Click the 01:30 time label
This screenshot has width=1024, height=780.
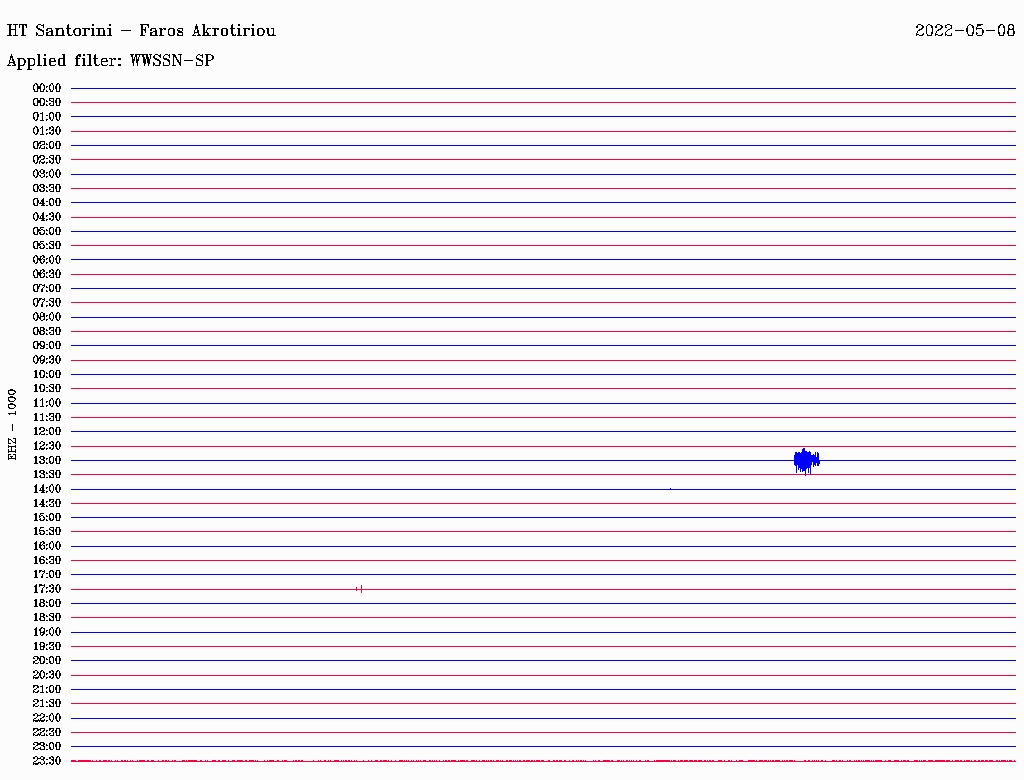click(47, 131)
